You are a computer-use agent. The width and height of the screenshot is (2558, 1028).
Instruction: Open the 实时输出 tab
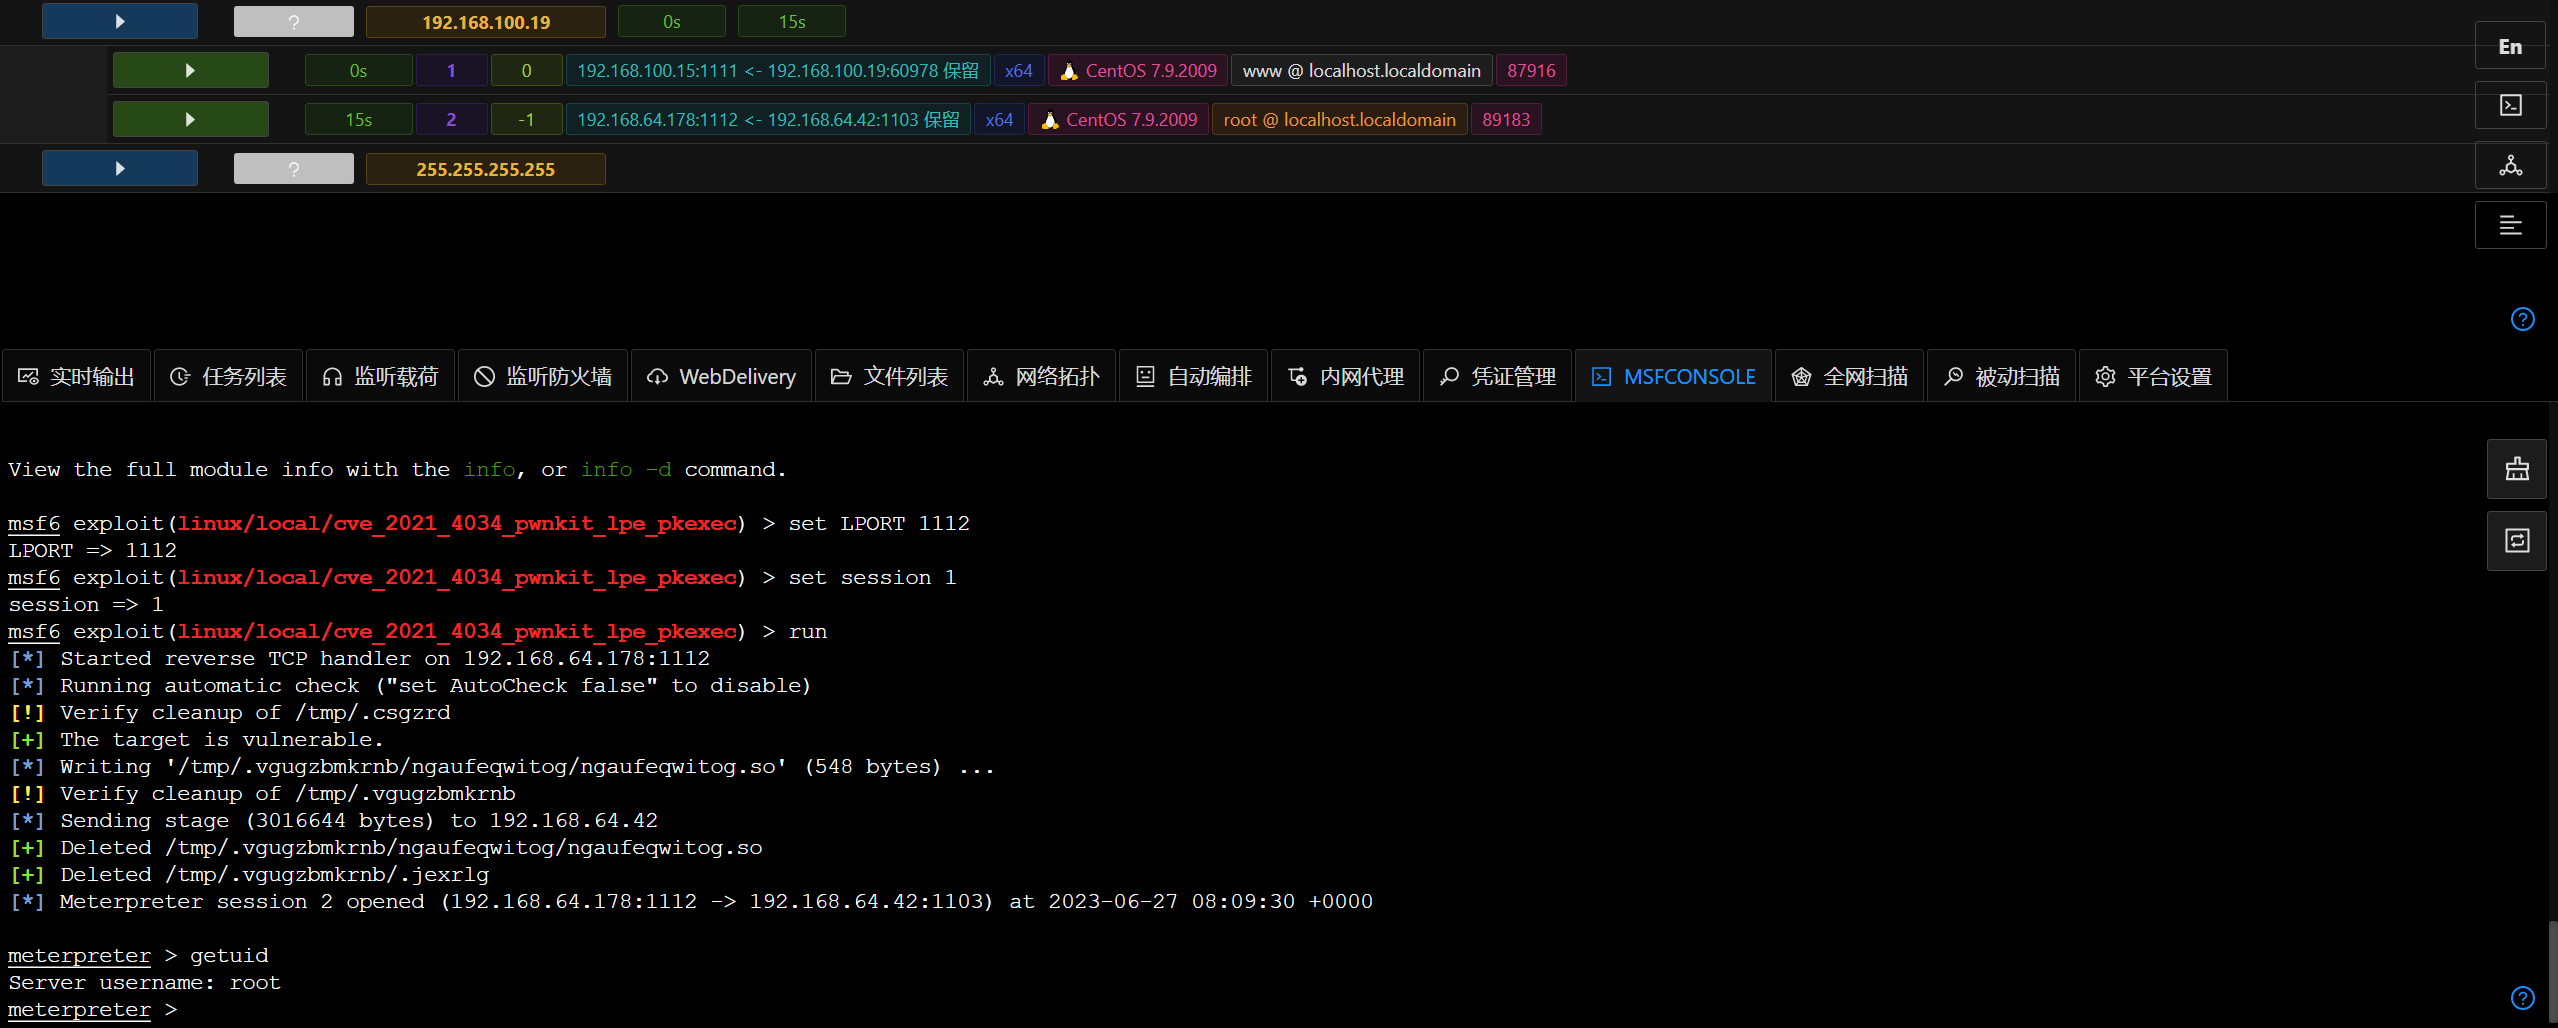(x=77, y=376)
